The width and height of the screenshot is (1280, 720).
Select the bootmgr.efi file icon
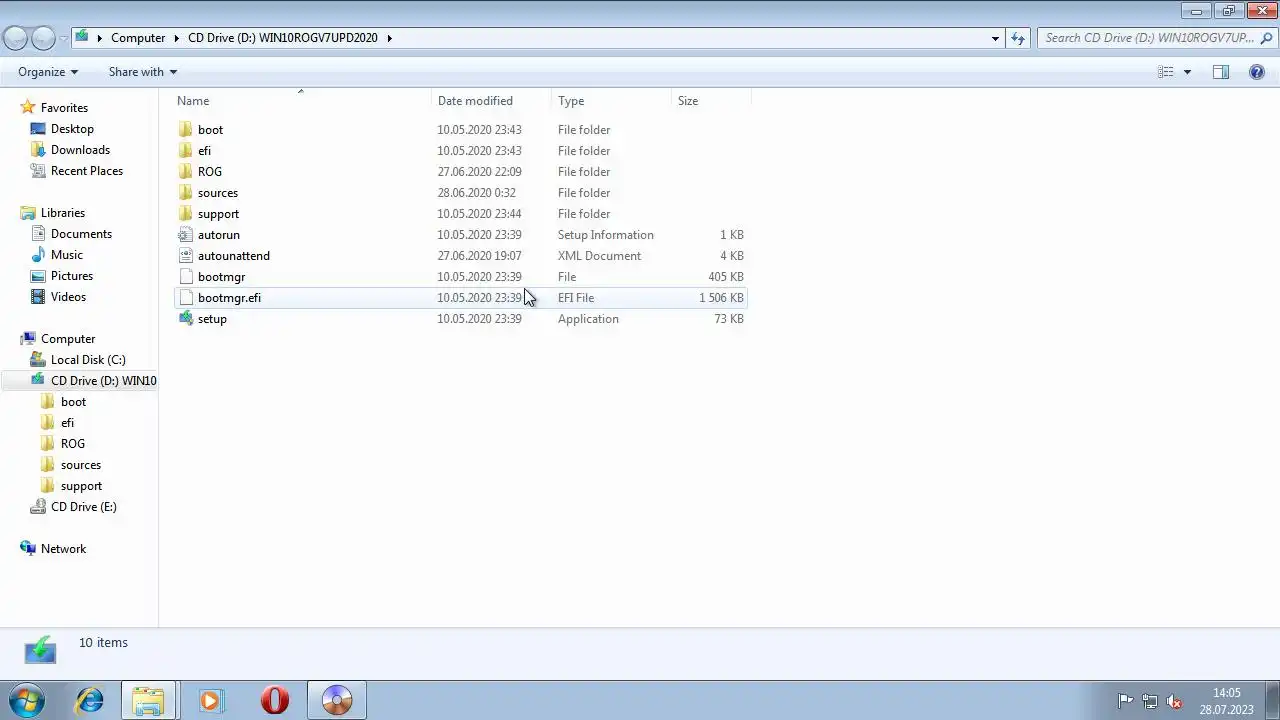[186, 298]
